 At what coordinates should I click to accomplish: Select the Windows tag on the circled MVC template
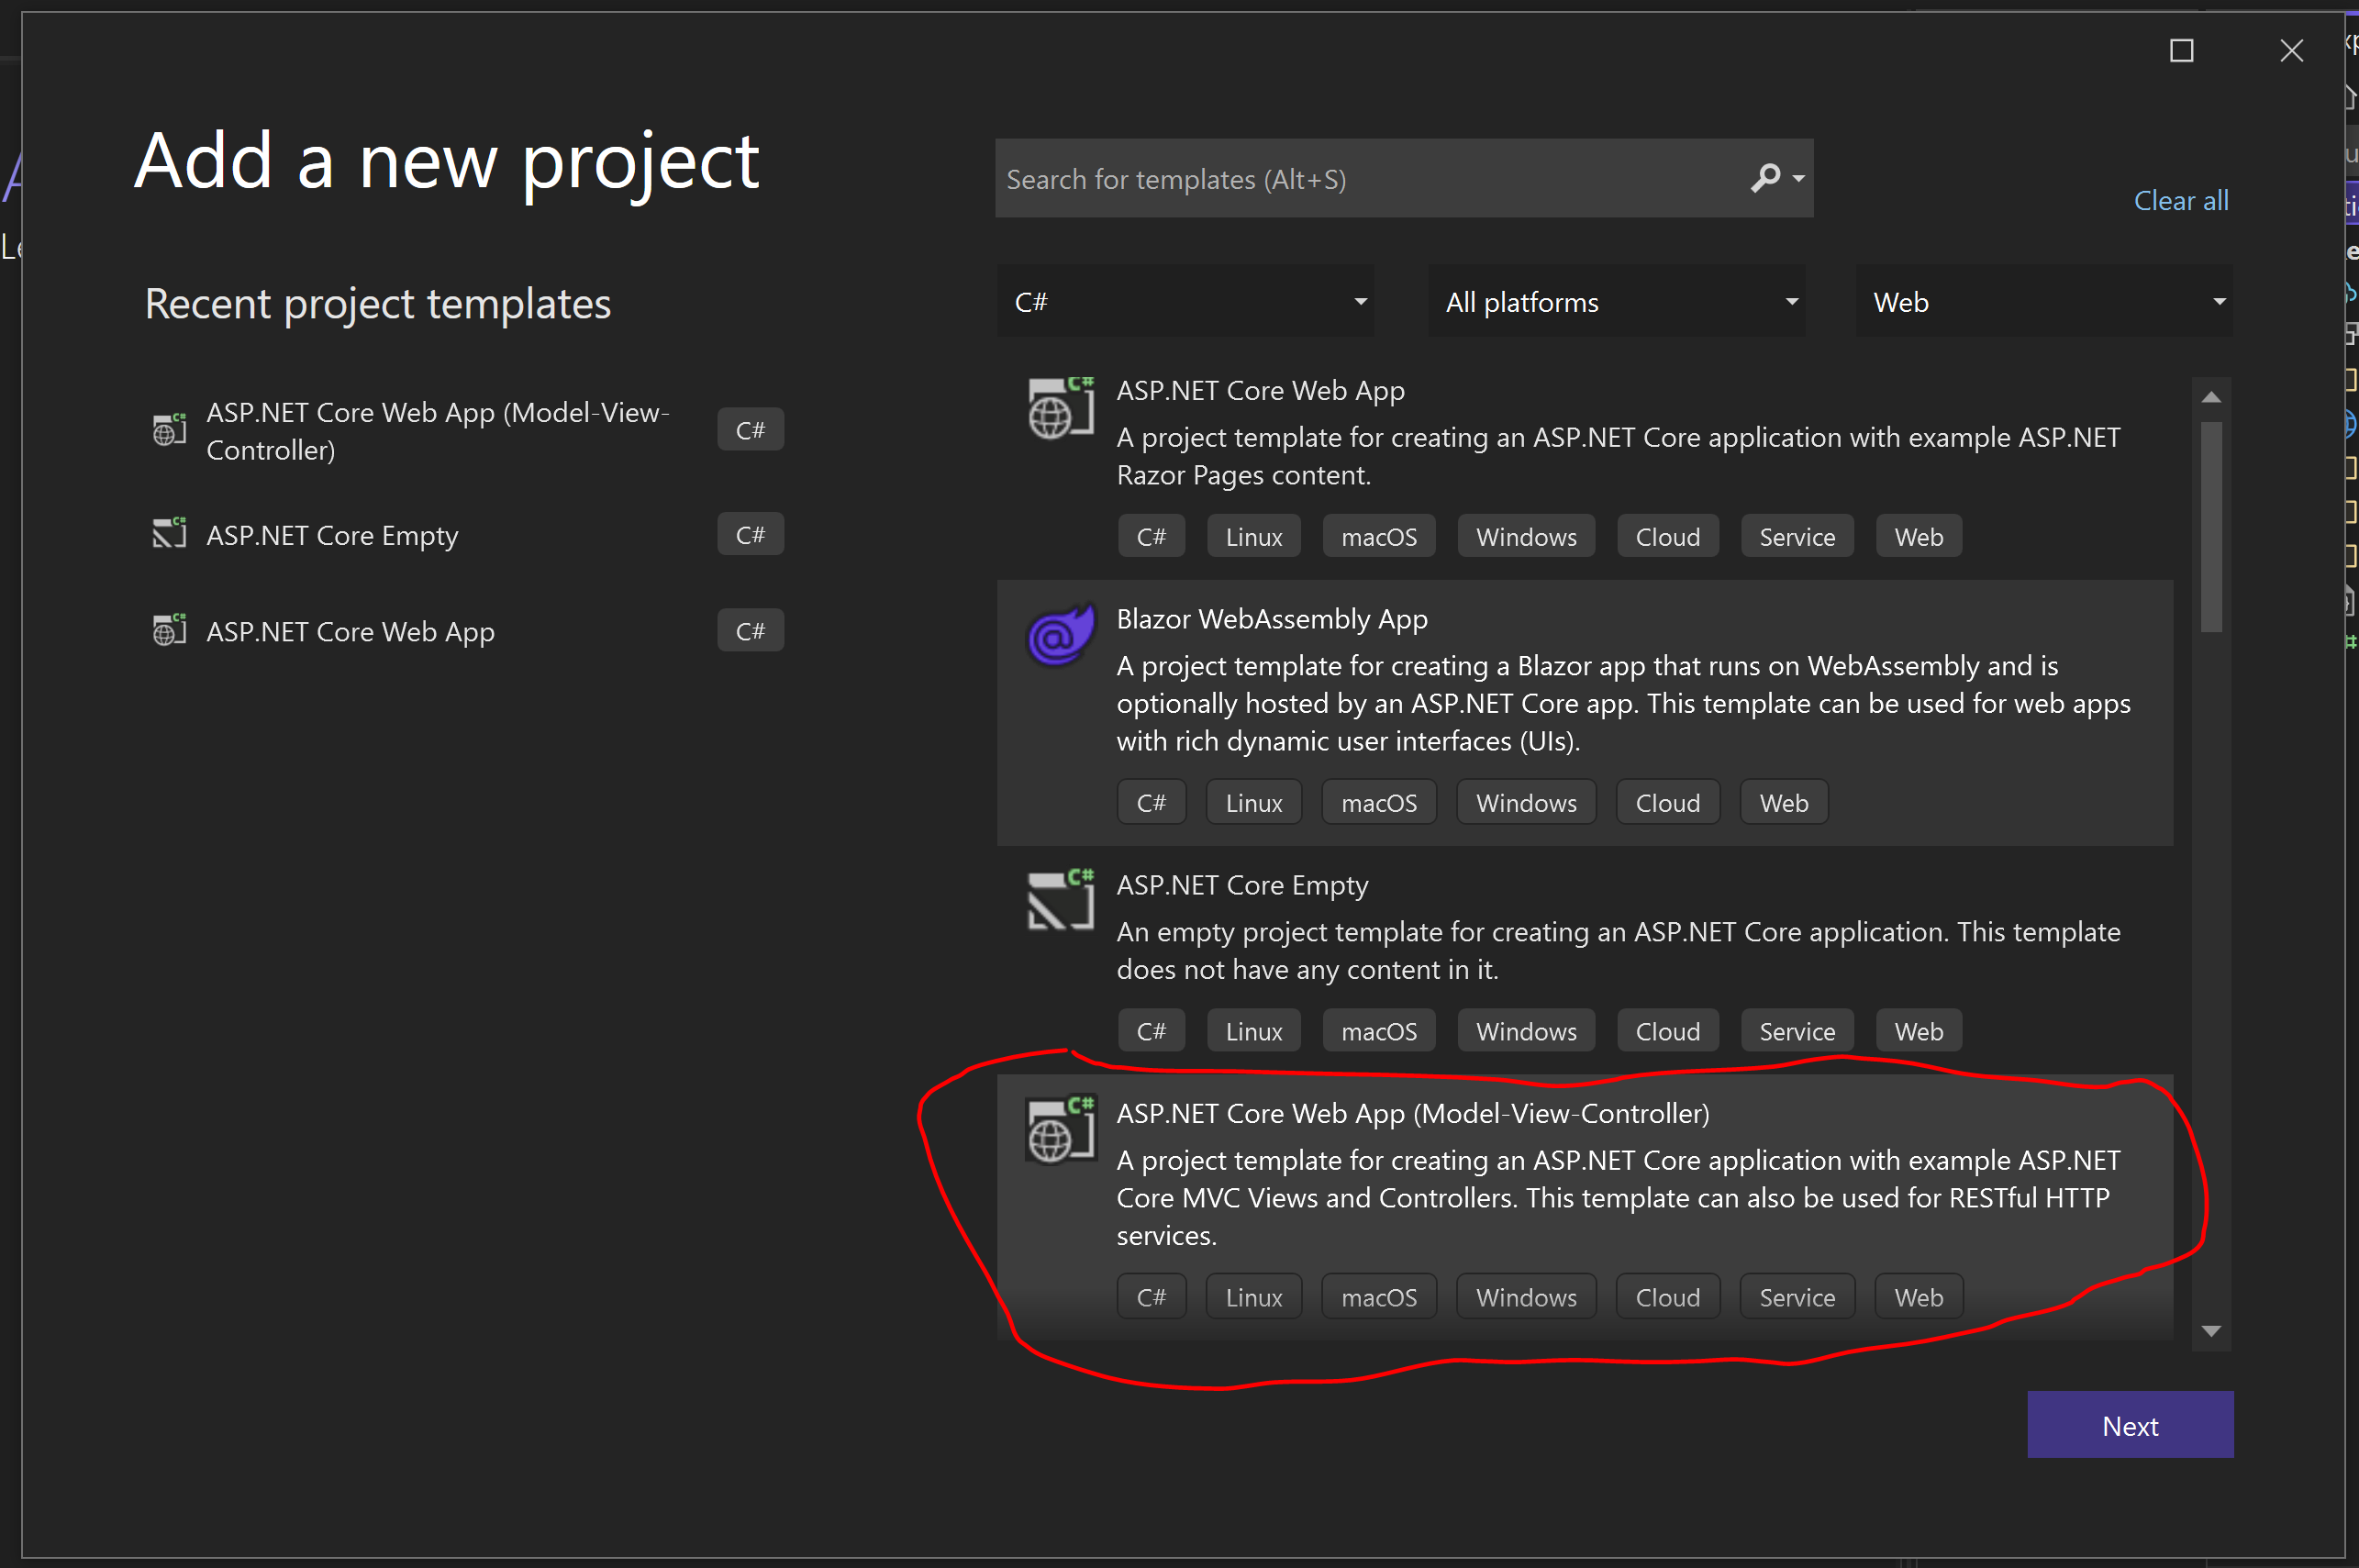1525,1296
